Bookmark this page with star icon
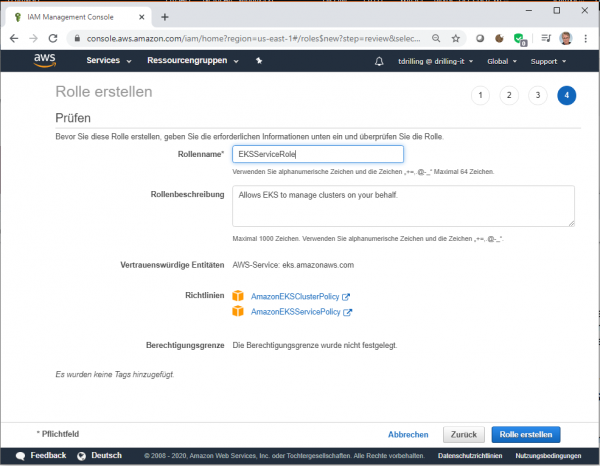The image size is (600, 466). pos(455,38)
